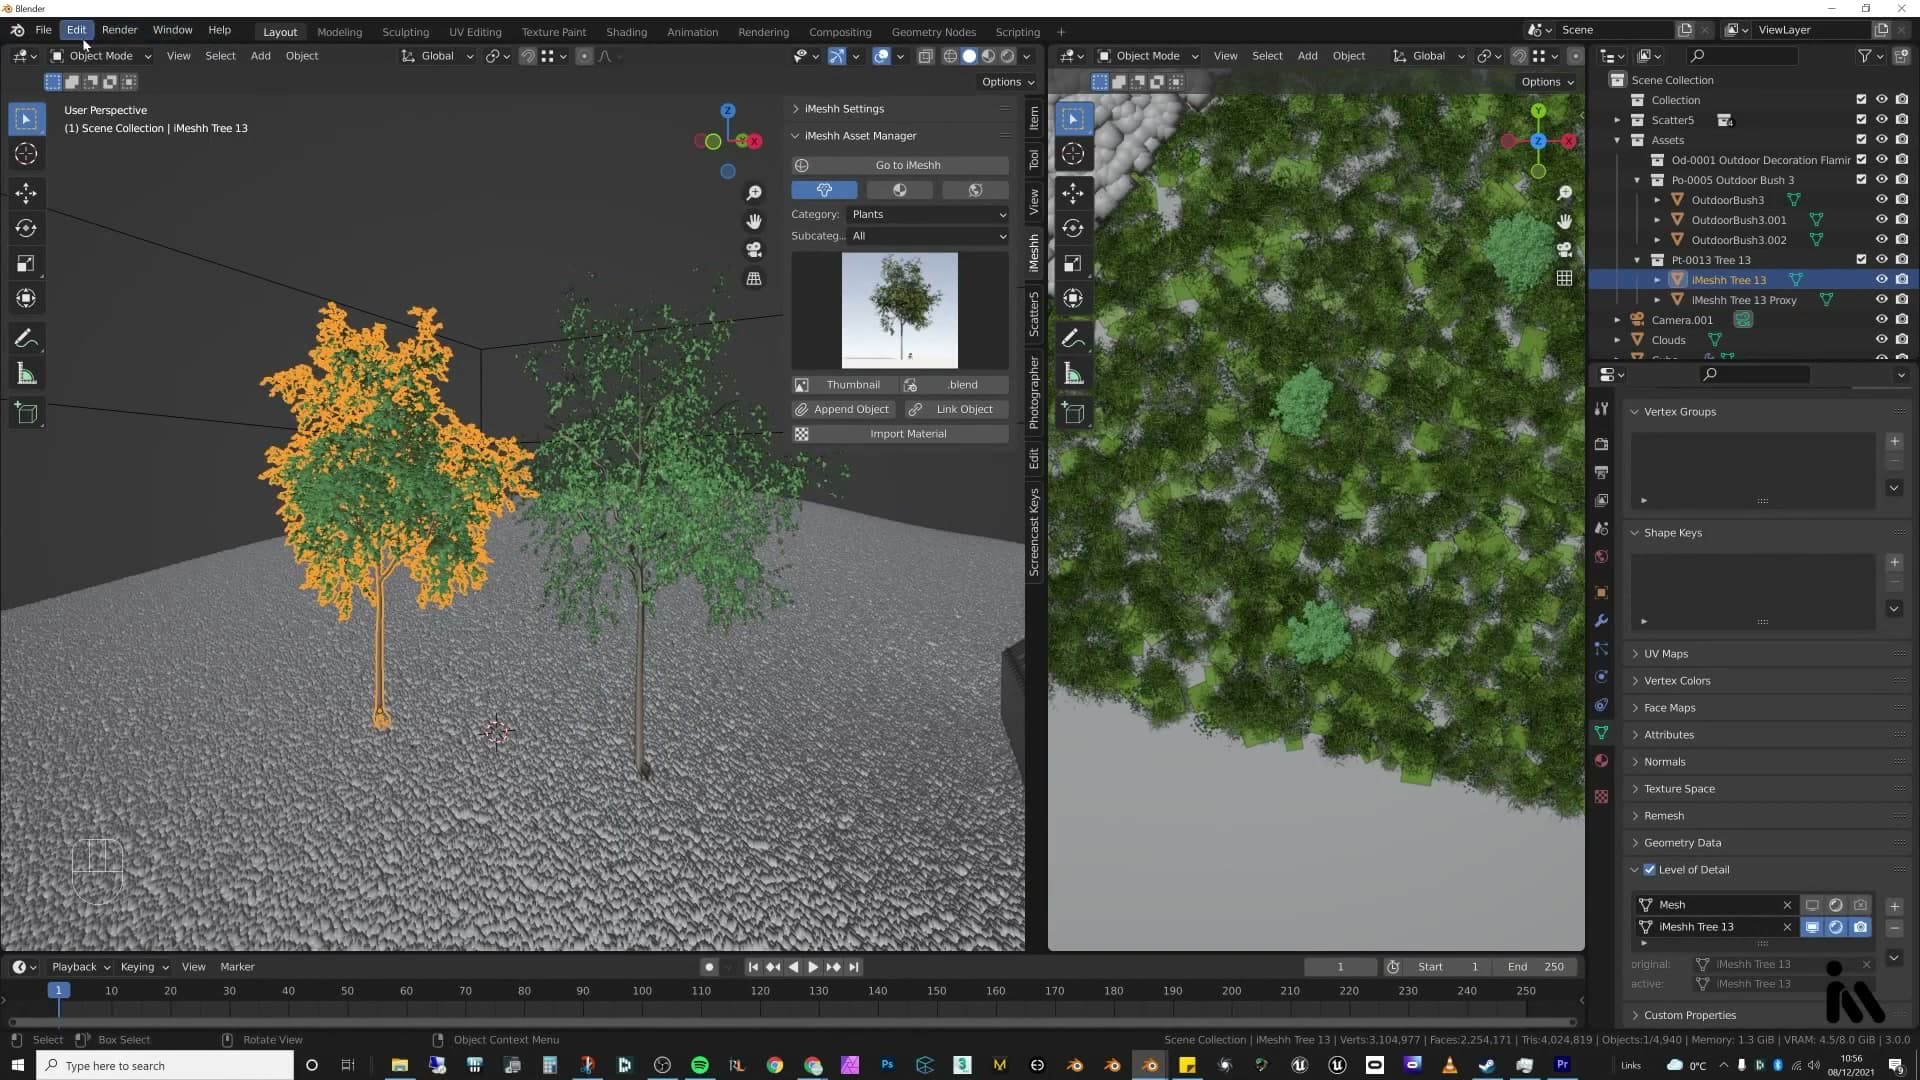
Task: Toggle render camera for iMeshh Tree 13 LOD
Action: coord(1860,927)
